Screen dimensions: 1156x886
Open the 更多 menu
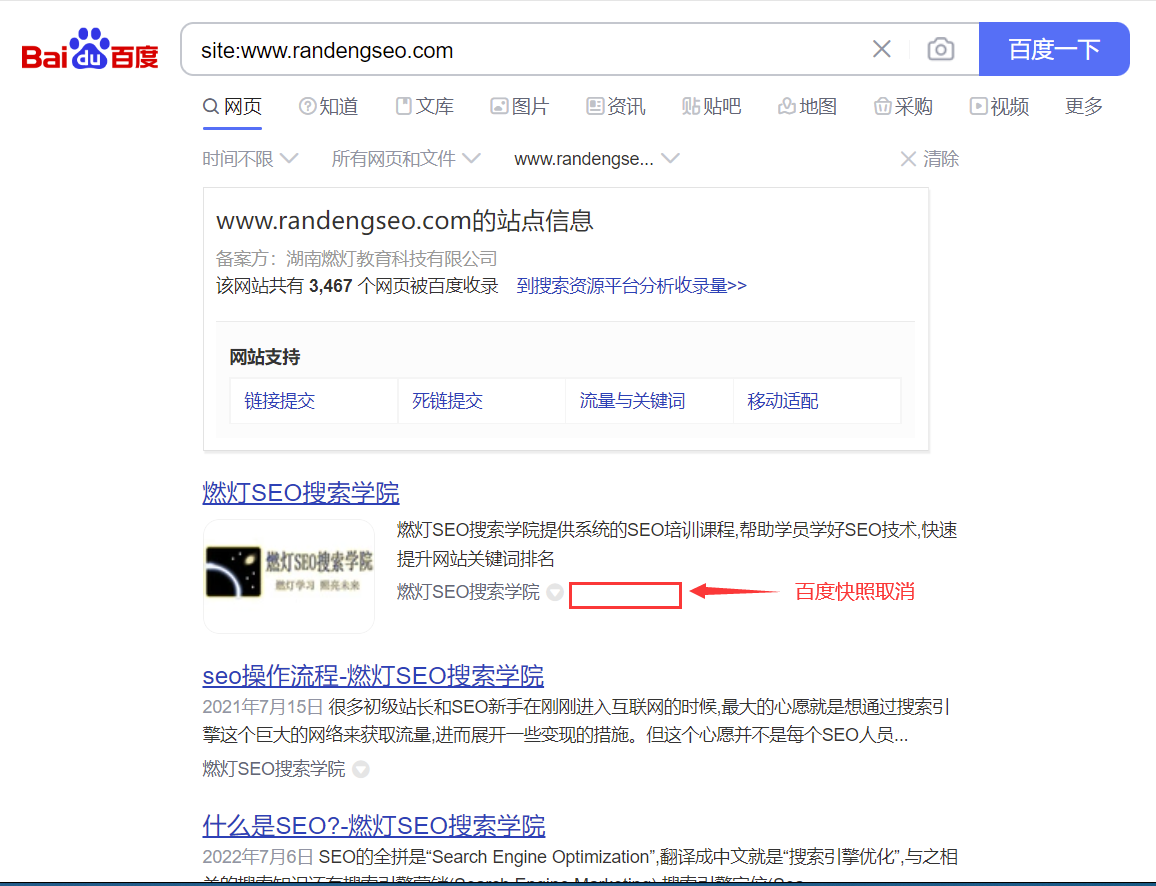(x=1083, y=106)
